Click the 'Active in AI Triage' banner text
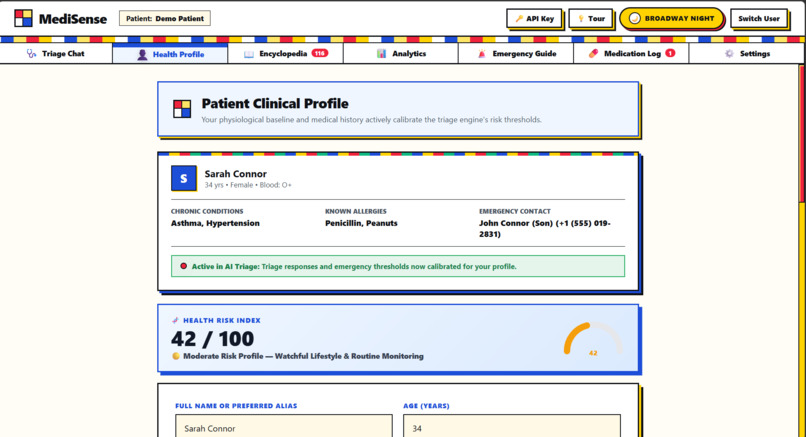This screenshot has height=437, width=806. [354, 266]
